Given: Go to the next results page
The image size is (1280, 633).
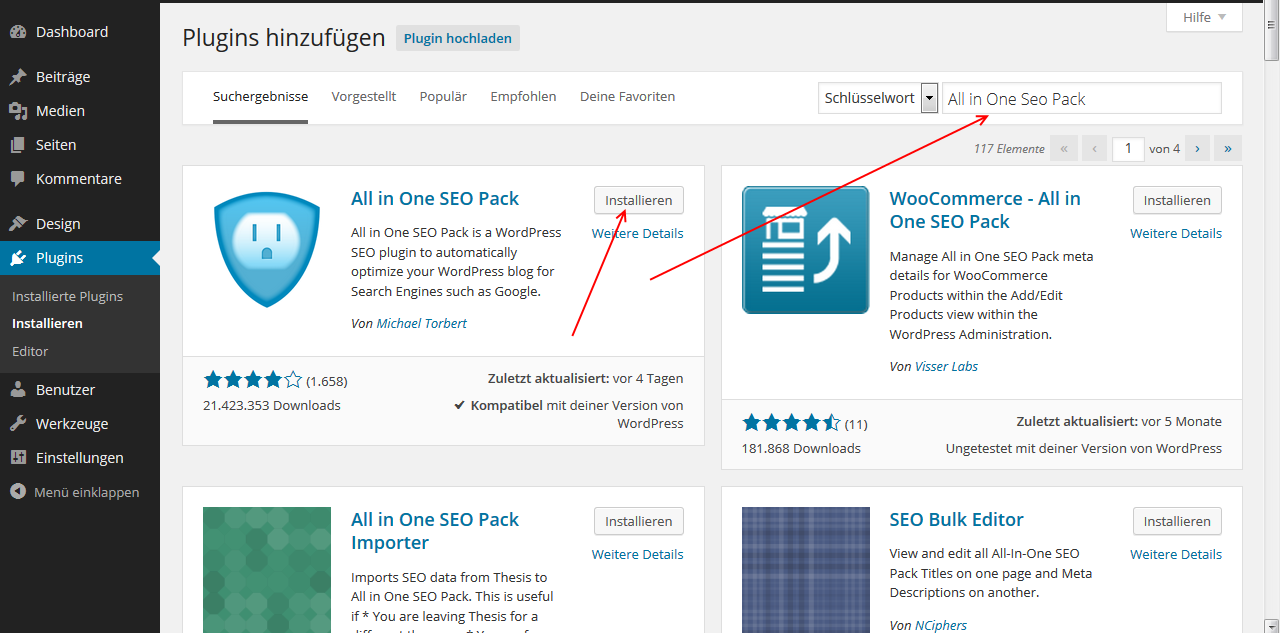Looking at the screenshot, I should (1197, 148).
